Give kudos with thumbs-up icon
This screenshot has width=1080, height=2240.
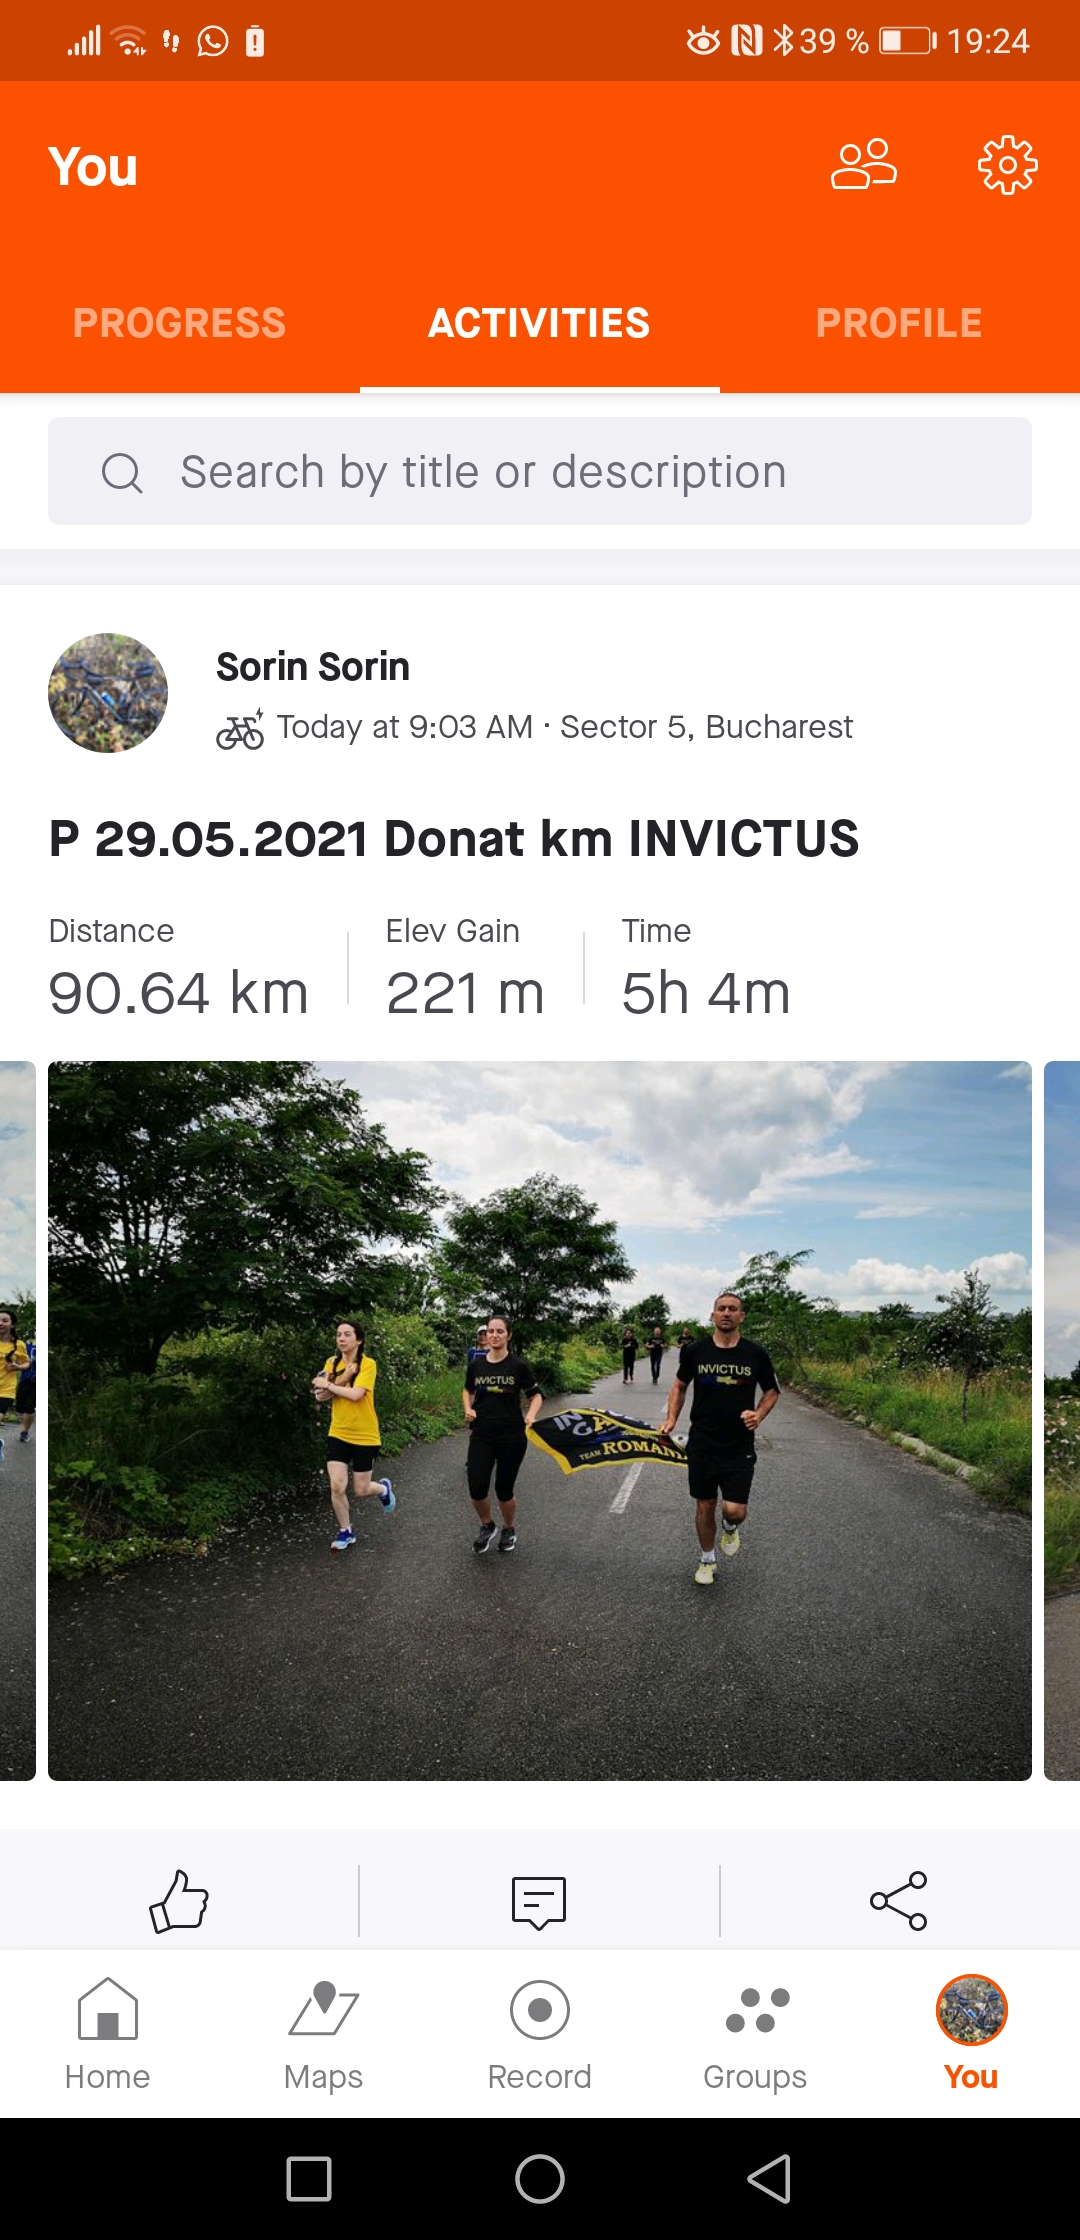179,1900
